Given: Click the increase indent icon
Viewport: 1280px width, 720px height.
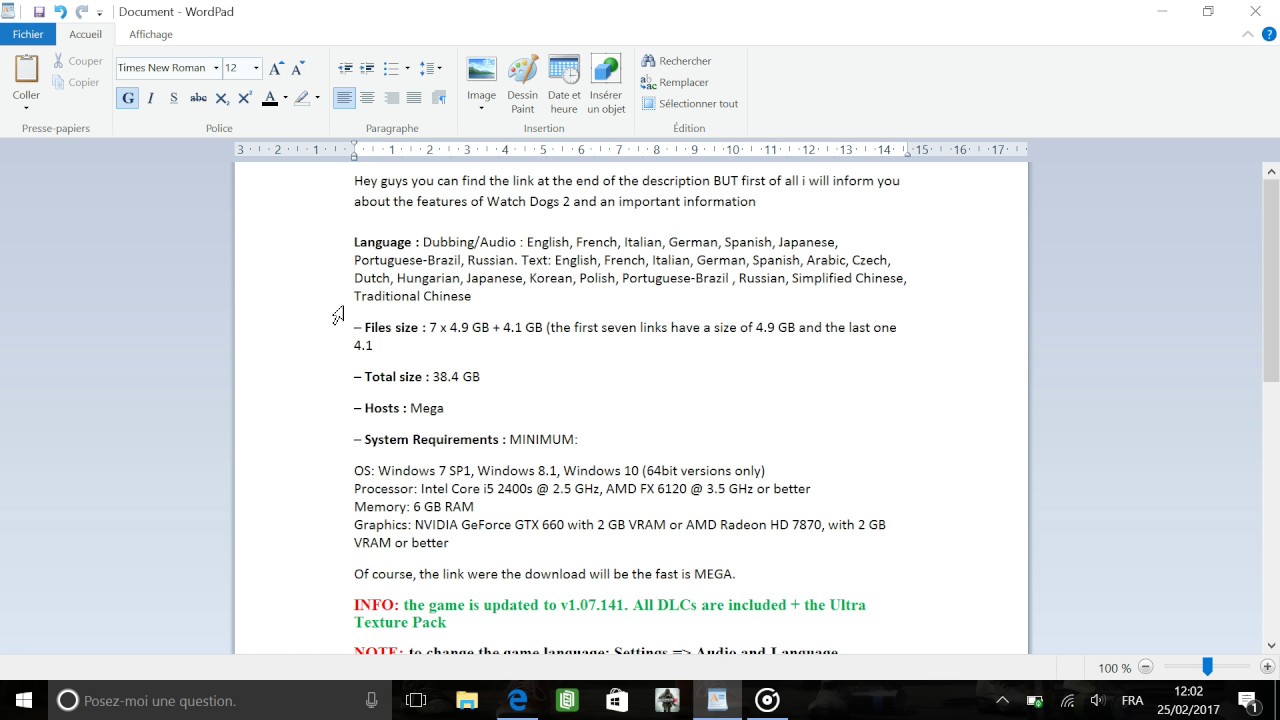Looking at the screenshot, I should point(368,68).
